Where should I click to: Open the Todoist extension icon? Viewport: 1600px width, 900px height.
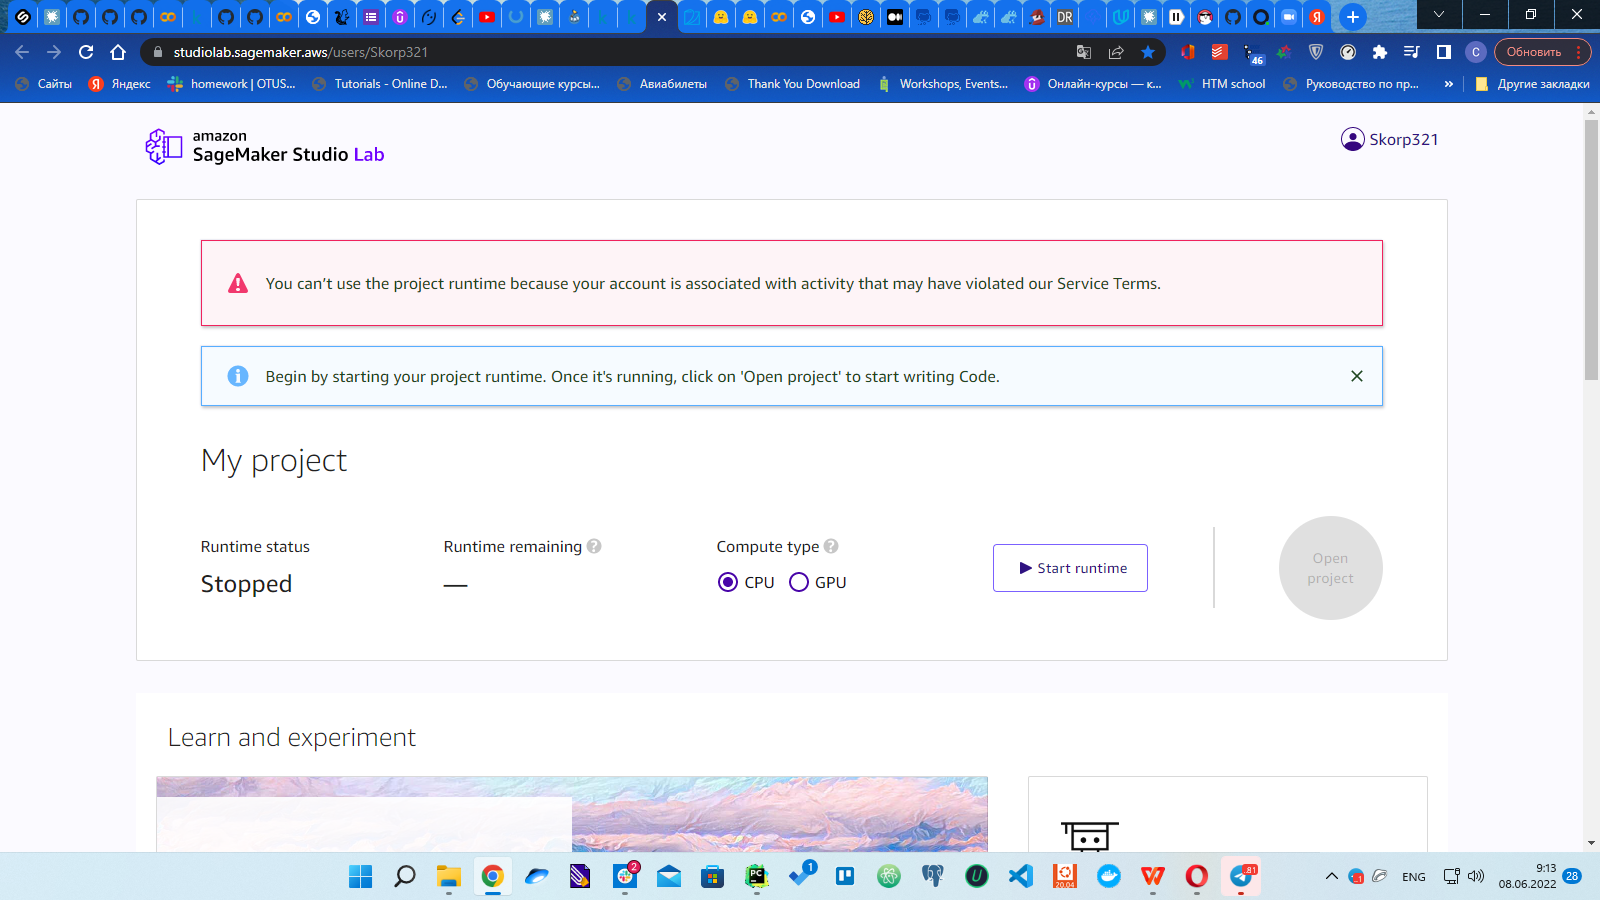click(1220, 52)
